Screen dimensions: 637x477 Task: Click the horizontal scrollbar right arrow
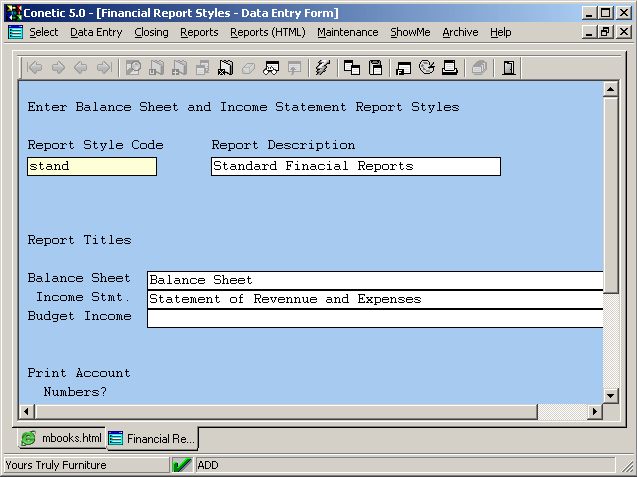[595, 411]
